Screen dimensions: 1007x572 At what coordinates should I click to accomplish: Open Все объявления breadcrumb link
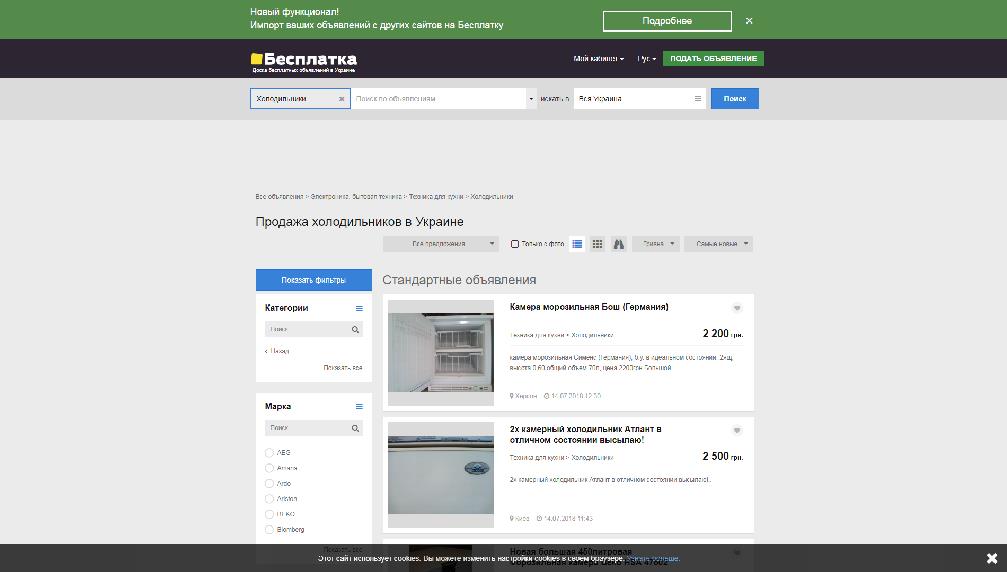(x=279, y=196)
